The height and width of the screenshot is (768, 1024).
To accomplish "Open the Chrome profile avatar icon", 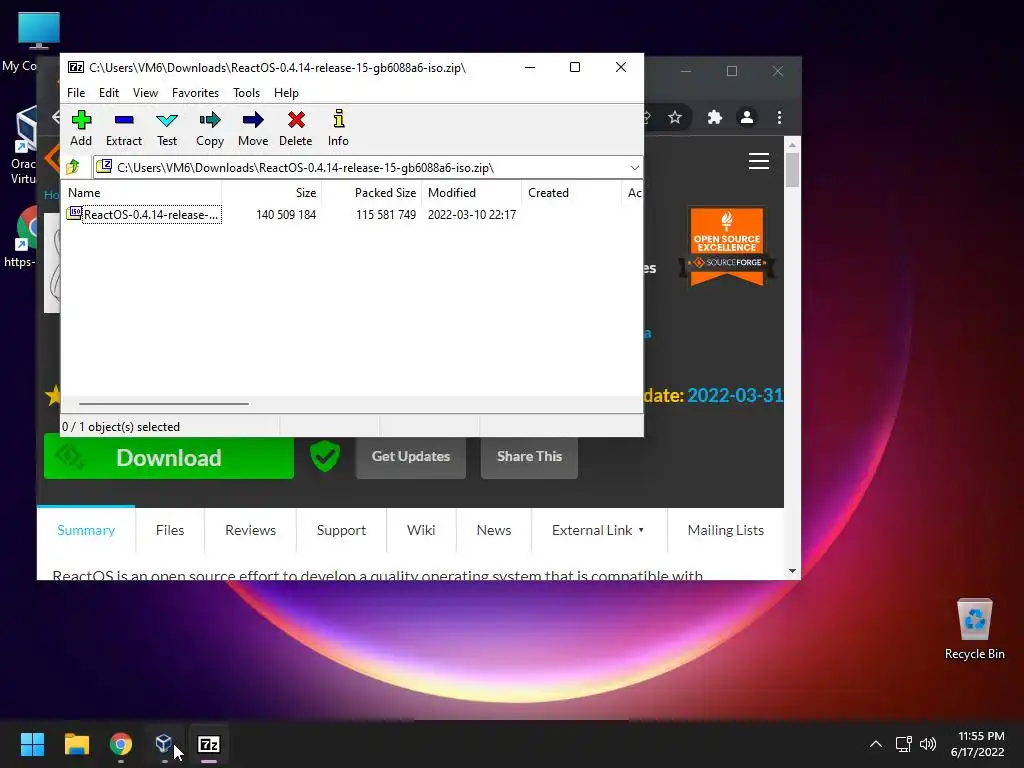I will coord(746,118).
